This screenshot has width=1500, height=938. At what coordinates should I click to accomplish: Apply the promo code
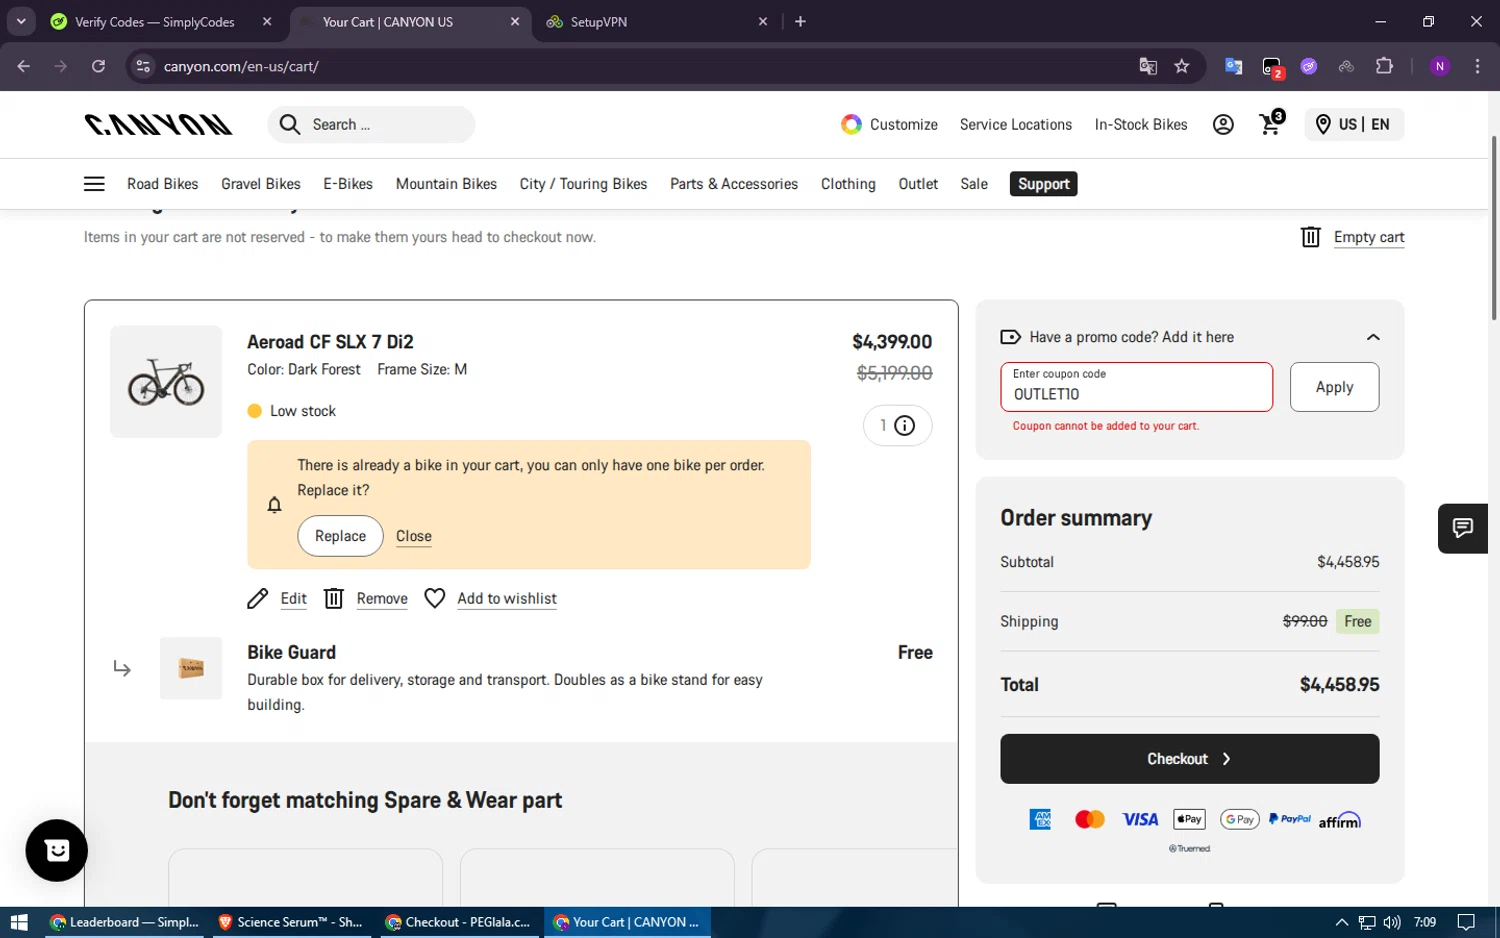1334,387
